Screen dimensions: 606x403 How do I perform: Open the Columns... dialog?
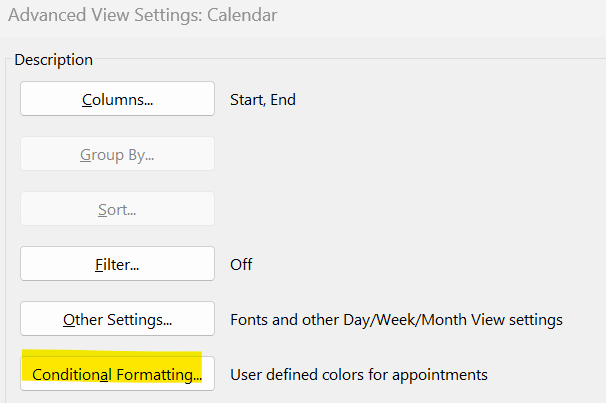point(117,99)
